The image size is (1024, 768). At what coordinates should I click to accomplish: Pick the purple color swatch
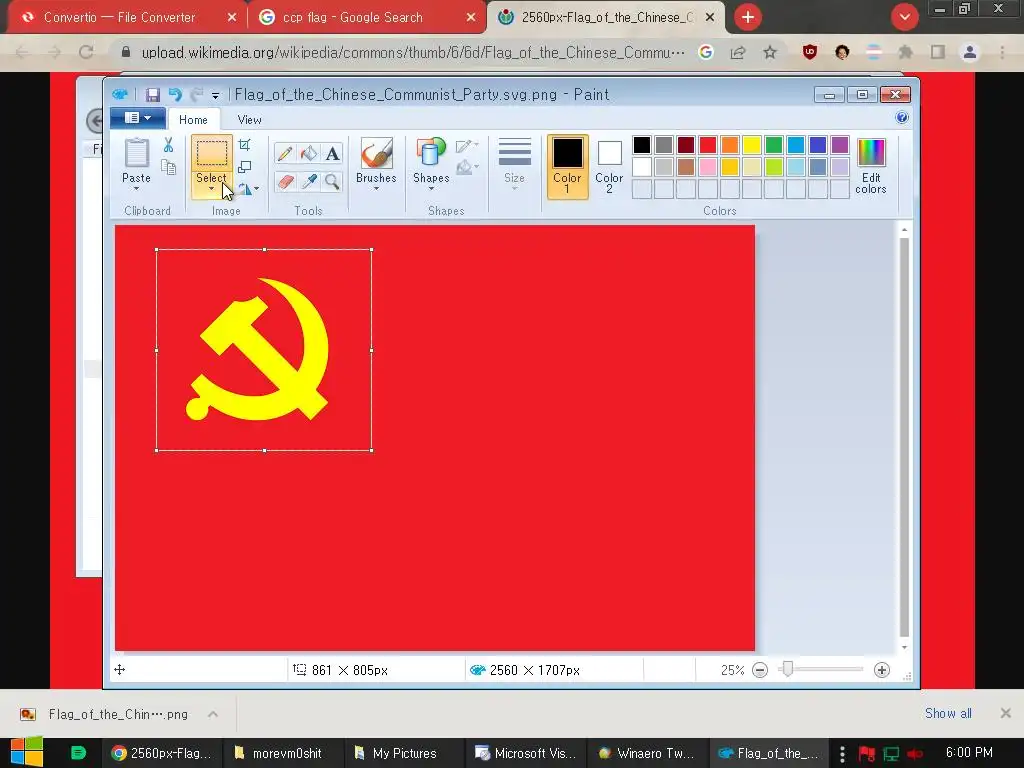click(x=840, y=144)
